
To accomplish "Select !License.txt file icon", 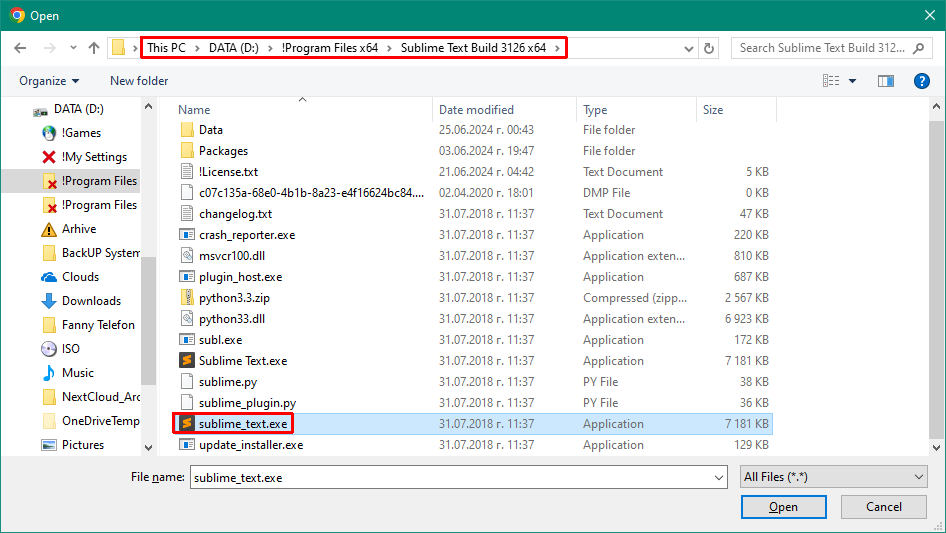I will [187, 171].
